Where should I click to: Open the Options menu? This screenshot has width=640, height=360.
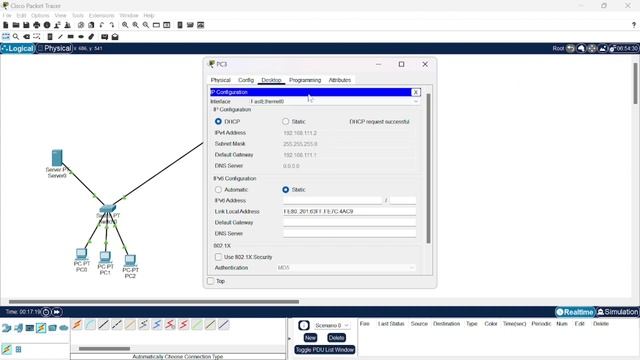point(40,16)
